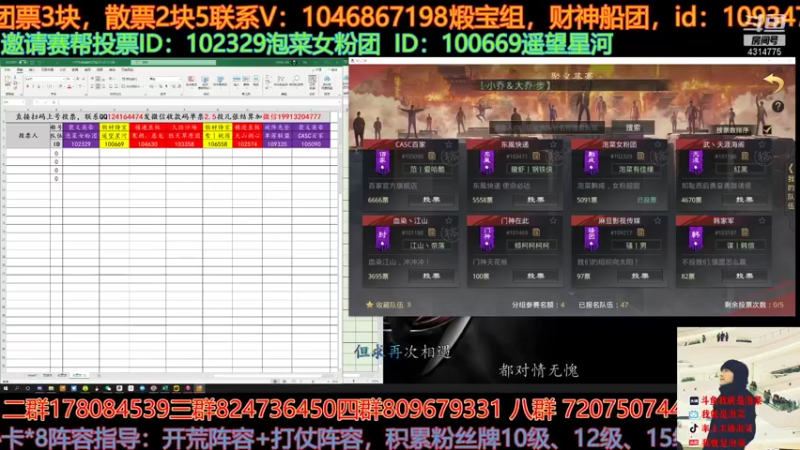The height and width of the screenshot is (450, 800).
Task: Copy the 门神在此 team ID icon
Action: pyautogui.click(x=536, y=232)
